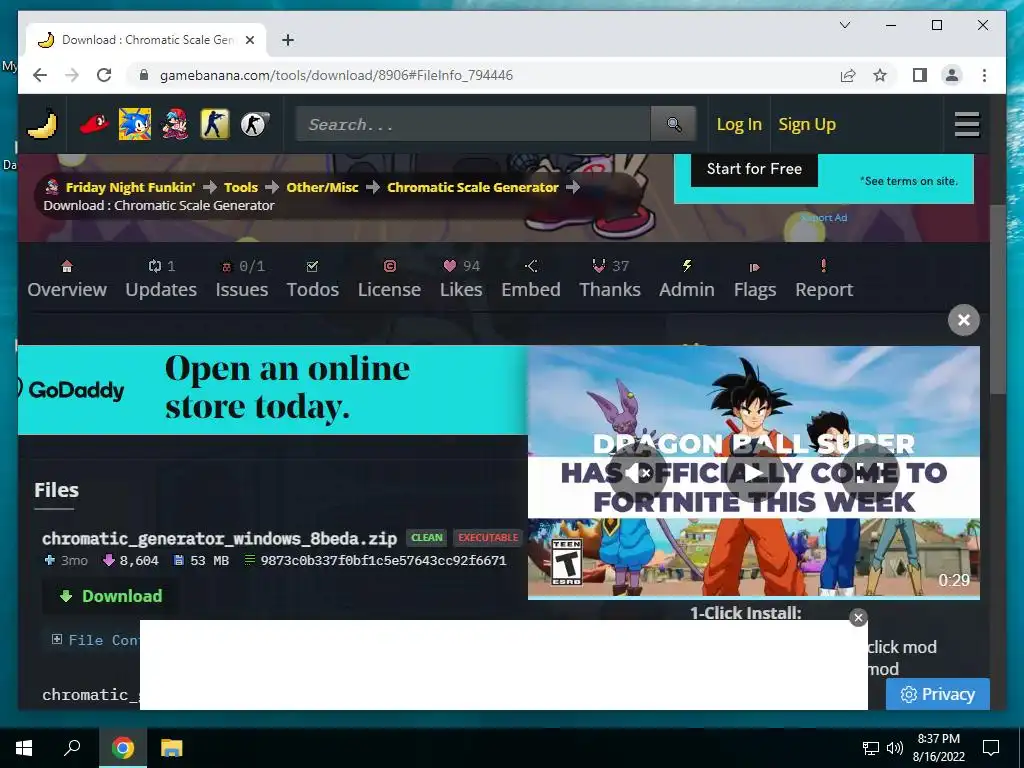The width and height of the screenshot is (1024, 768).
Task: Open the notification center
Action: coord(991,748)
